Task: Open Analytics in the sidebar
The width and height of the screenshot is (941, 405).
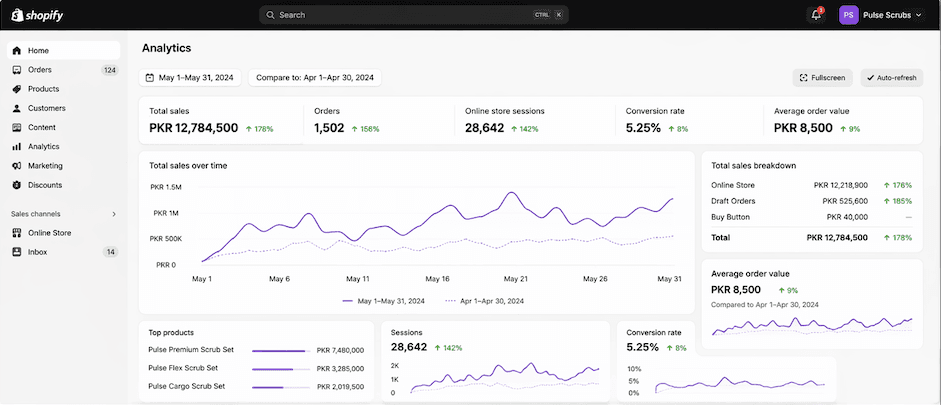Action: coord(64,146)
